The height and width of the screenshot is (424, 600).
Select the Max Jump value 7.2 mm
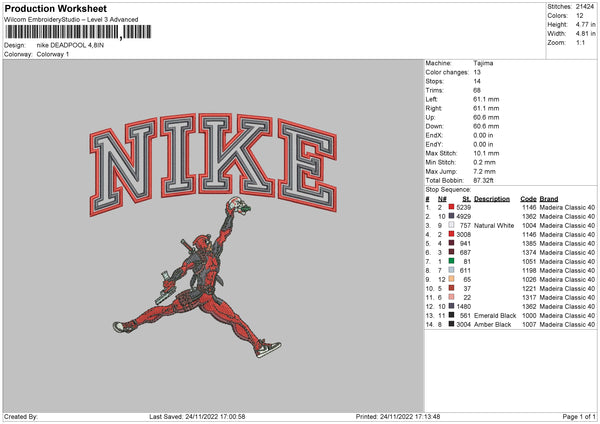pyautogui.click(x=484, y=171)
